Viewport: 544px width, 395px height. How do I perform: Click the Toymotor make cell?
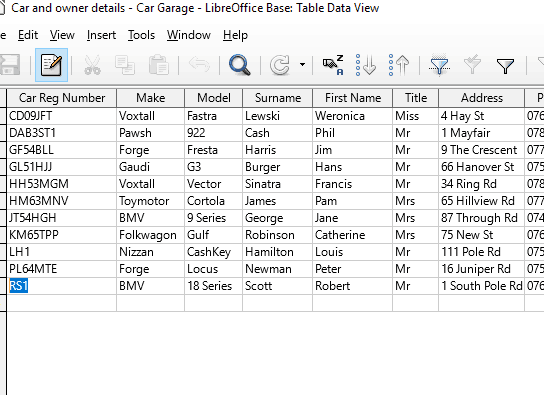(151, 201)
